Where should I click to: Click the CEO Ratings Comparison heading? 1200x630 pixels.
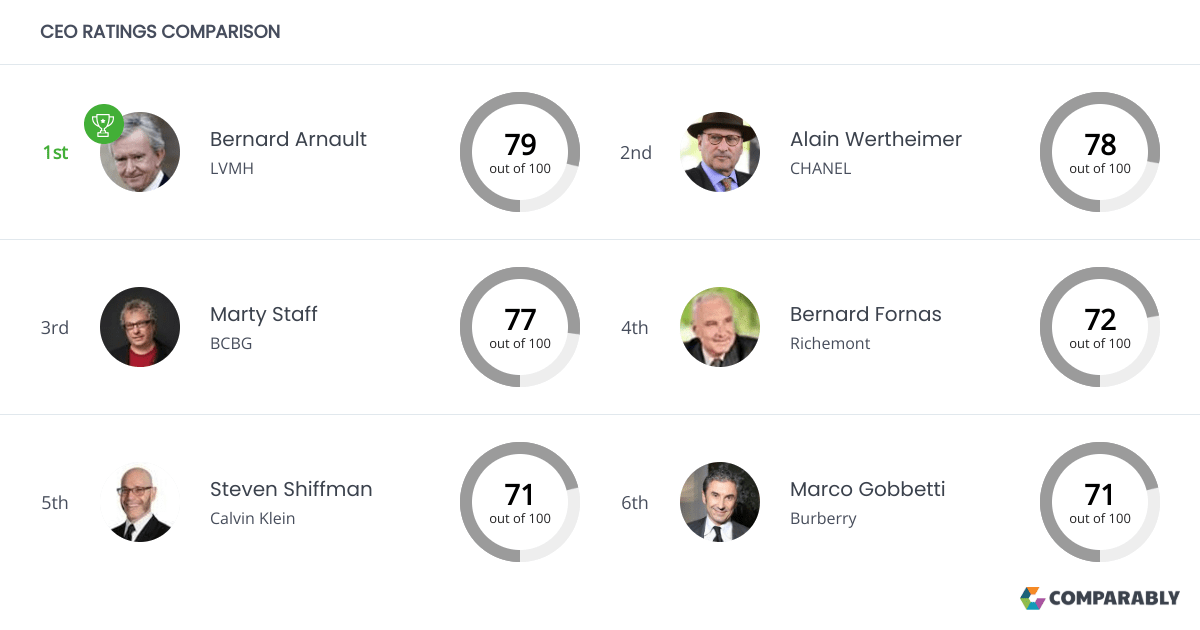(x=160, y=32)
